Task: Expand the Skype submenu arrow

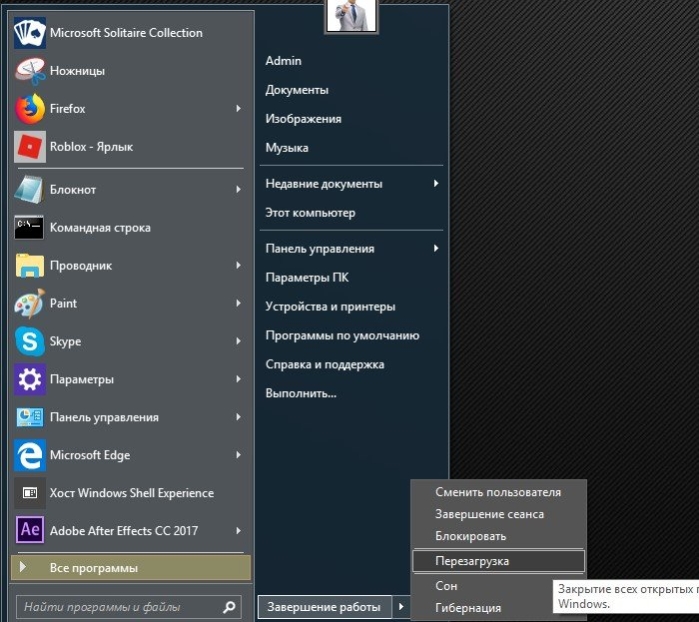Action: [x=238, y=341]
